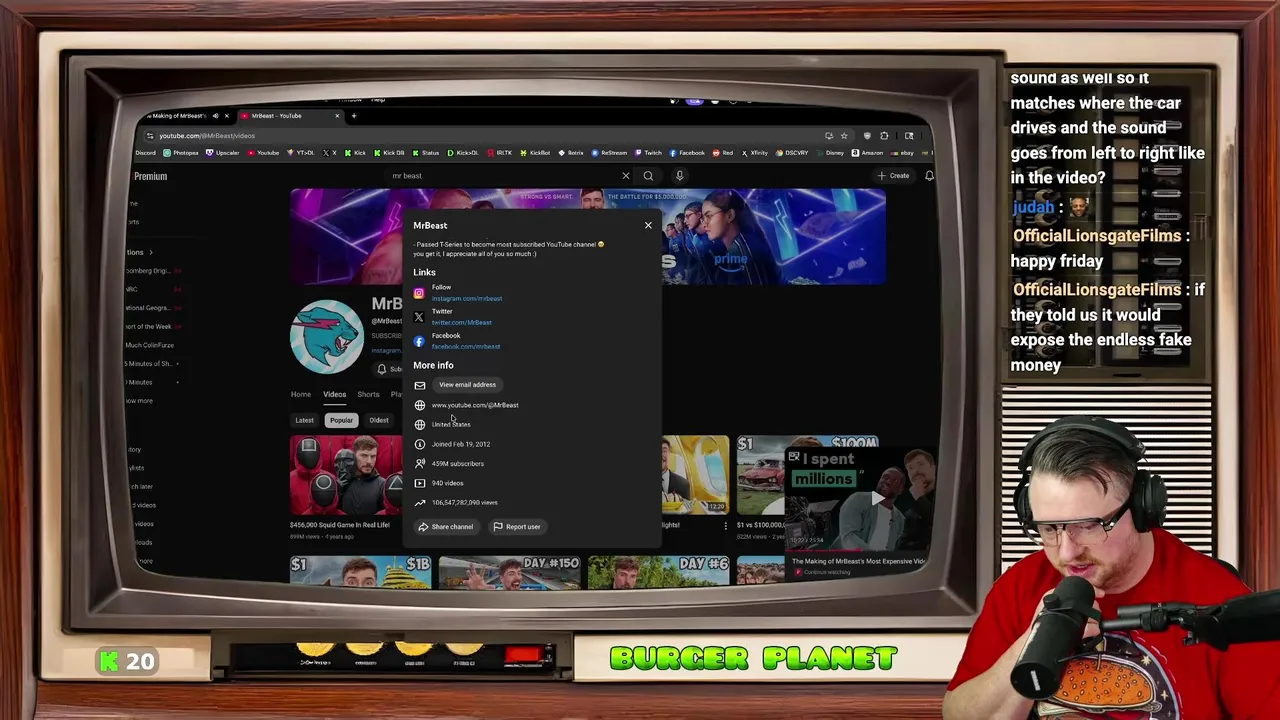
Task: Select the 459M subscribers text
Action: tap(458, 463)
